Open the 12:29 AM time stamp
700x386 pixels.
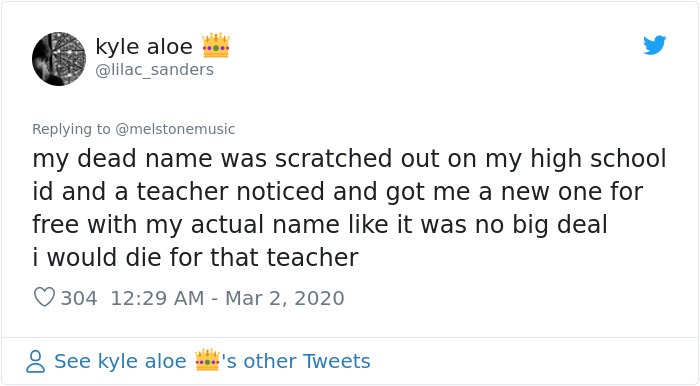click(x=157, y=298)
